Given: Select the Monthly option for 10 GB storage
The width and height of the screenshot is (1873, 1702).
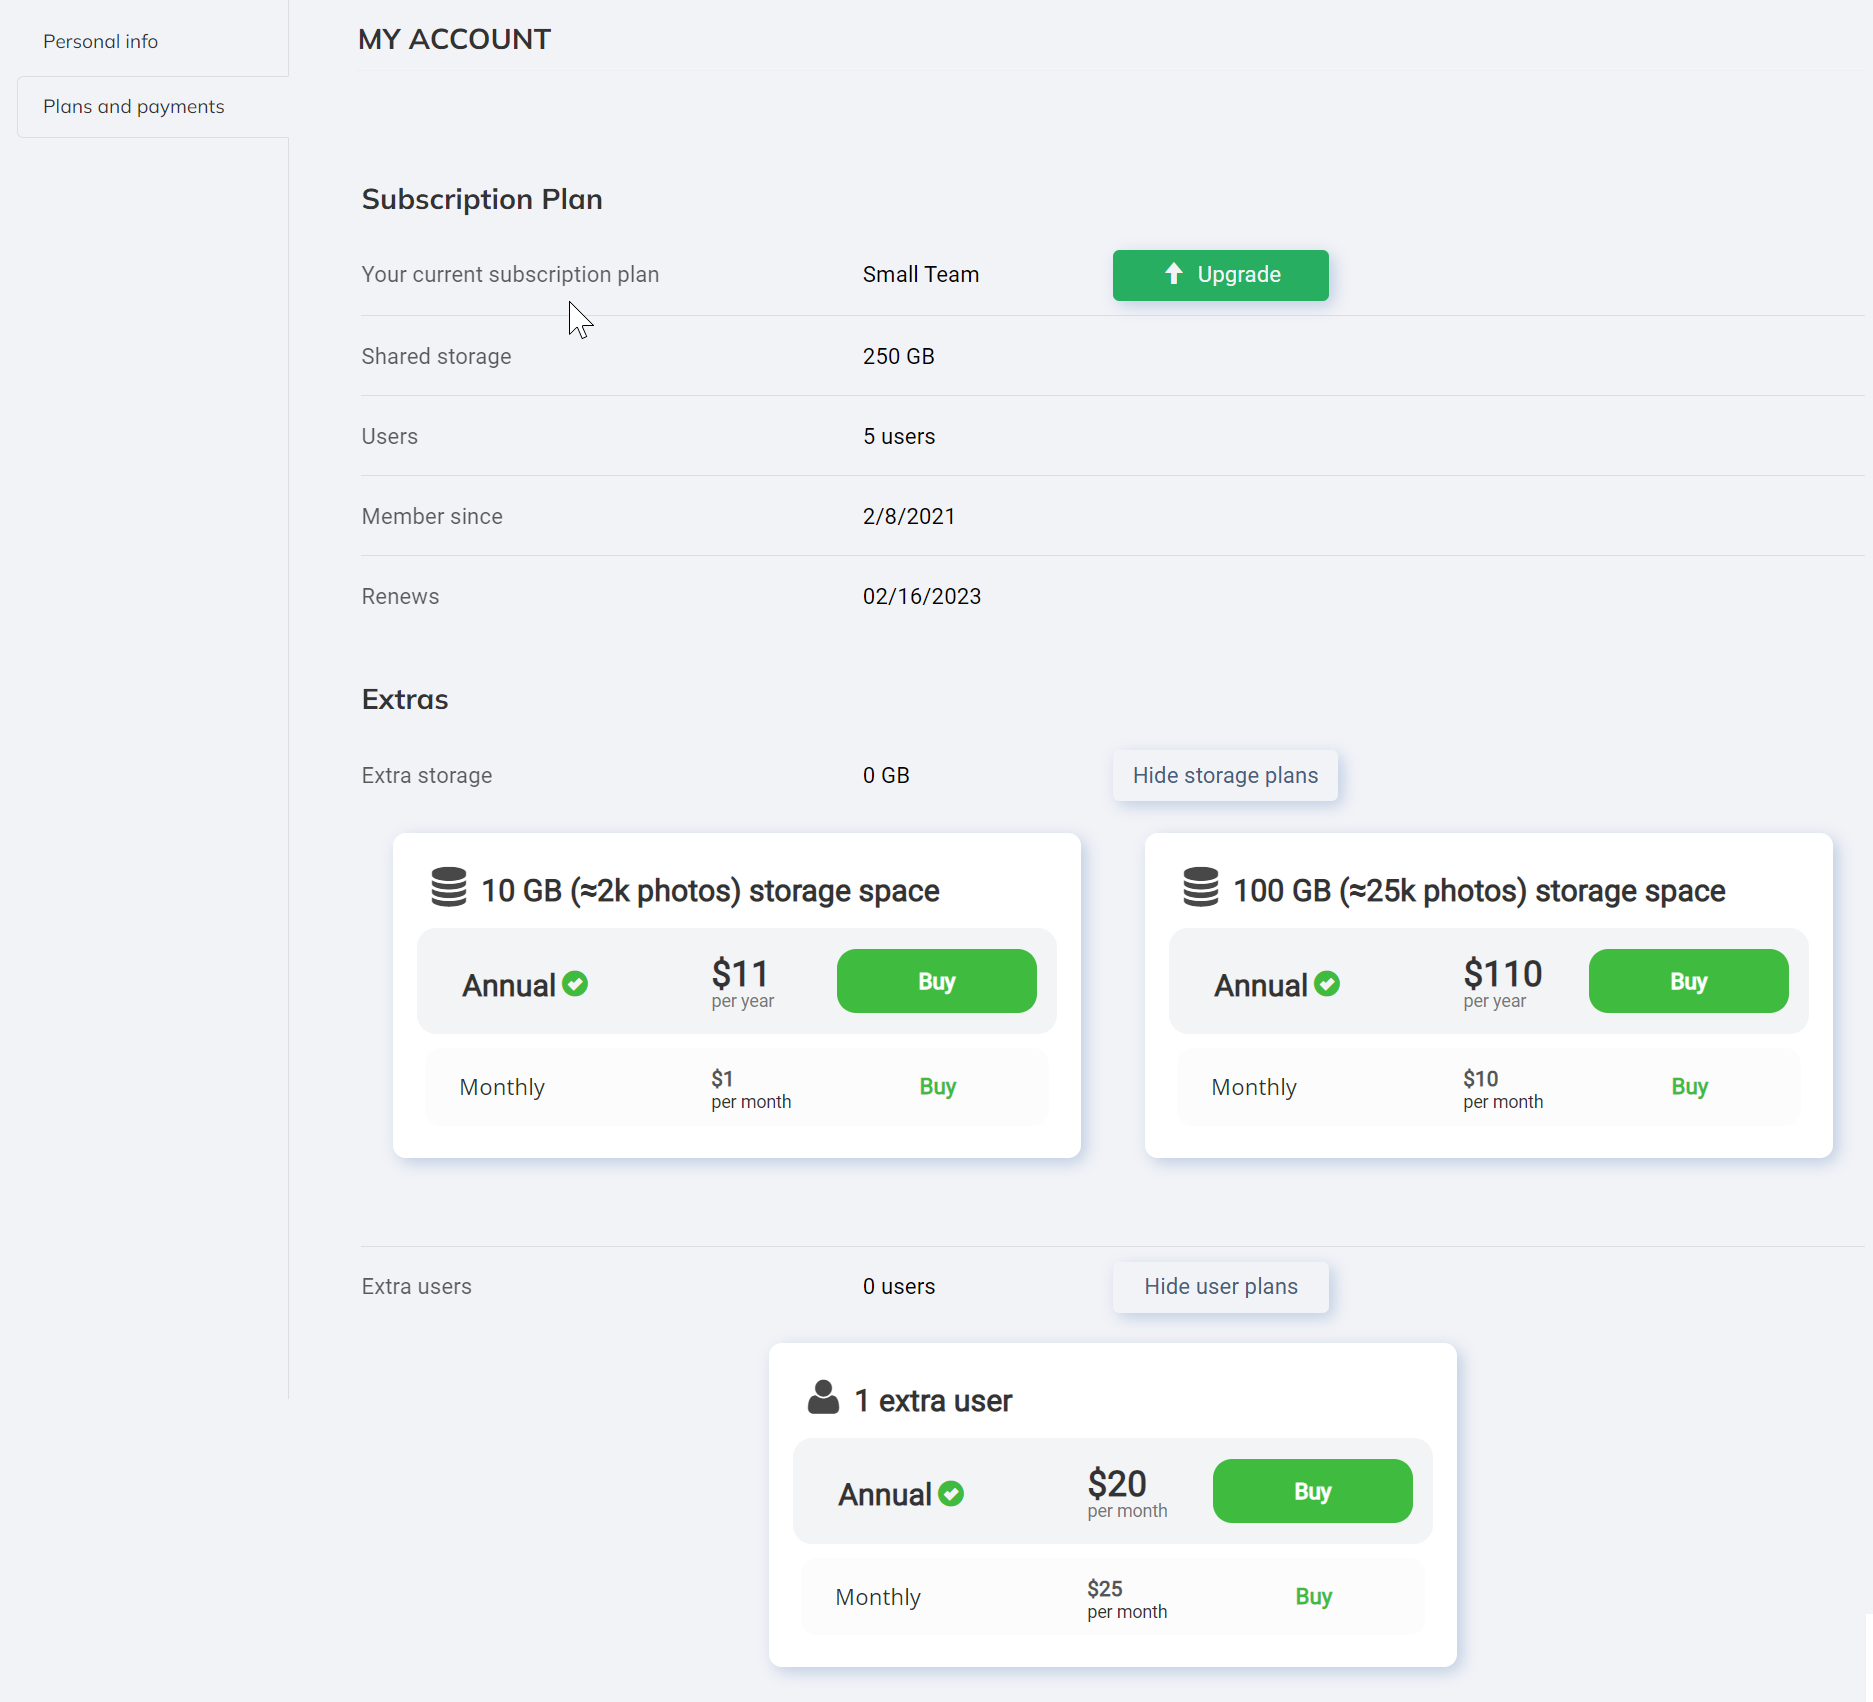Looking at the screenshot, I should click(502, 1087).
